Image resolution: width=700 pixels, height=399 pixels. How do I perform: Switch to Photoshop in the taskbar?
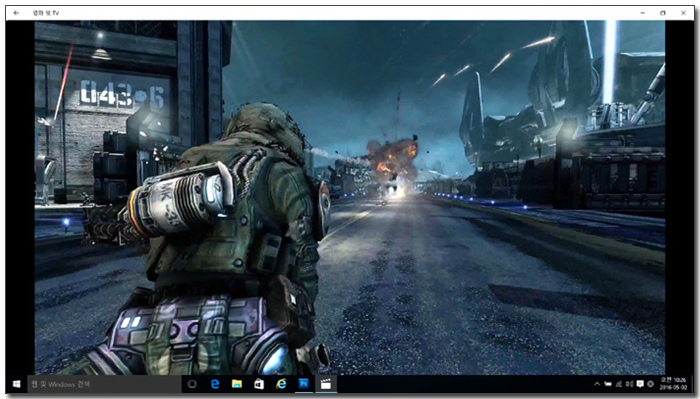coord(304,384)
